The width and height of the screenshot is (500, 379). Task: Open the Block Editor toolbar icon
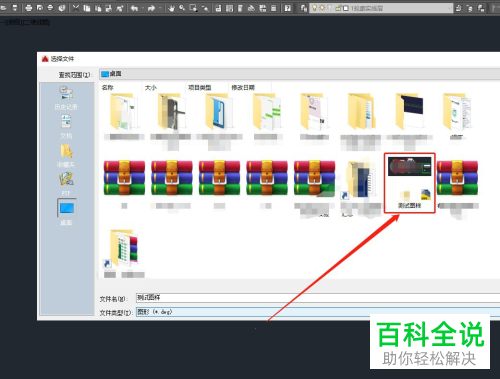tap(120, 8)
